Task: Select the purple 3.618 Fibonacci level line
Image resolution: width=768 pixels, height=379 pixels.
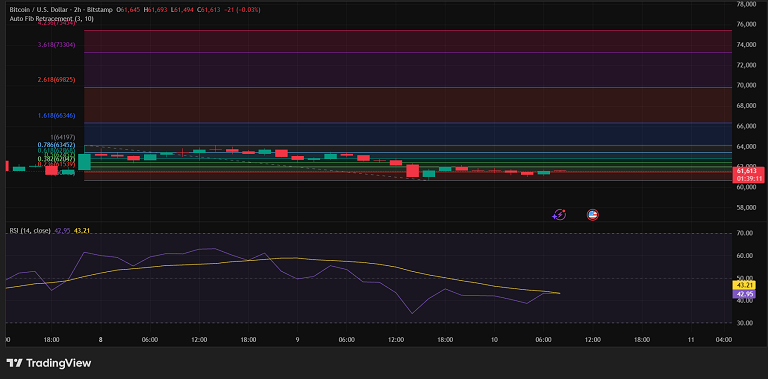Action: click(408, 52)
